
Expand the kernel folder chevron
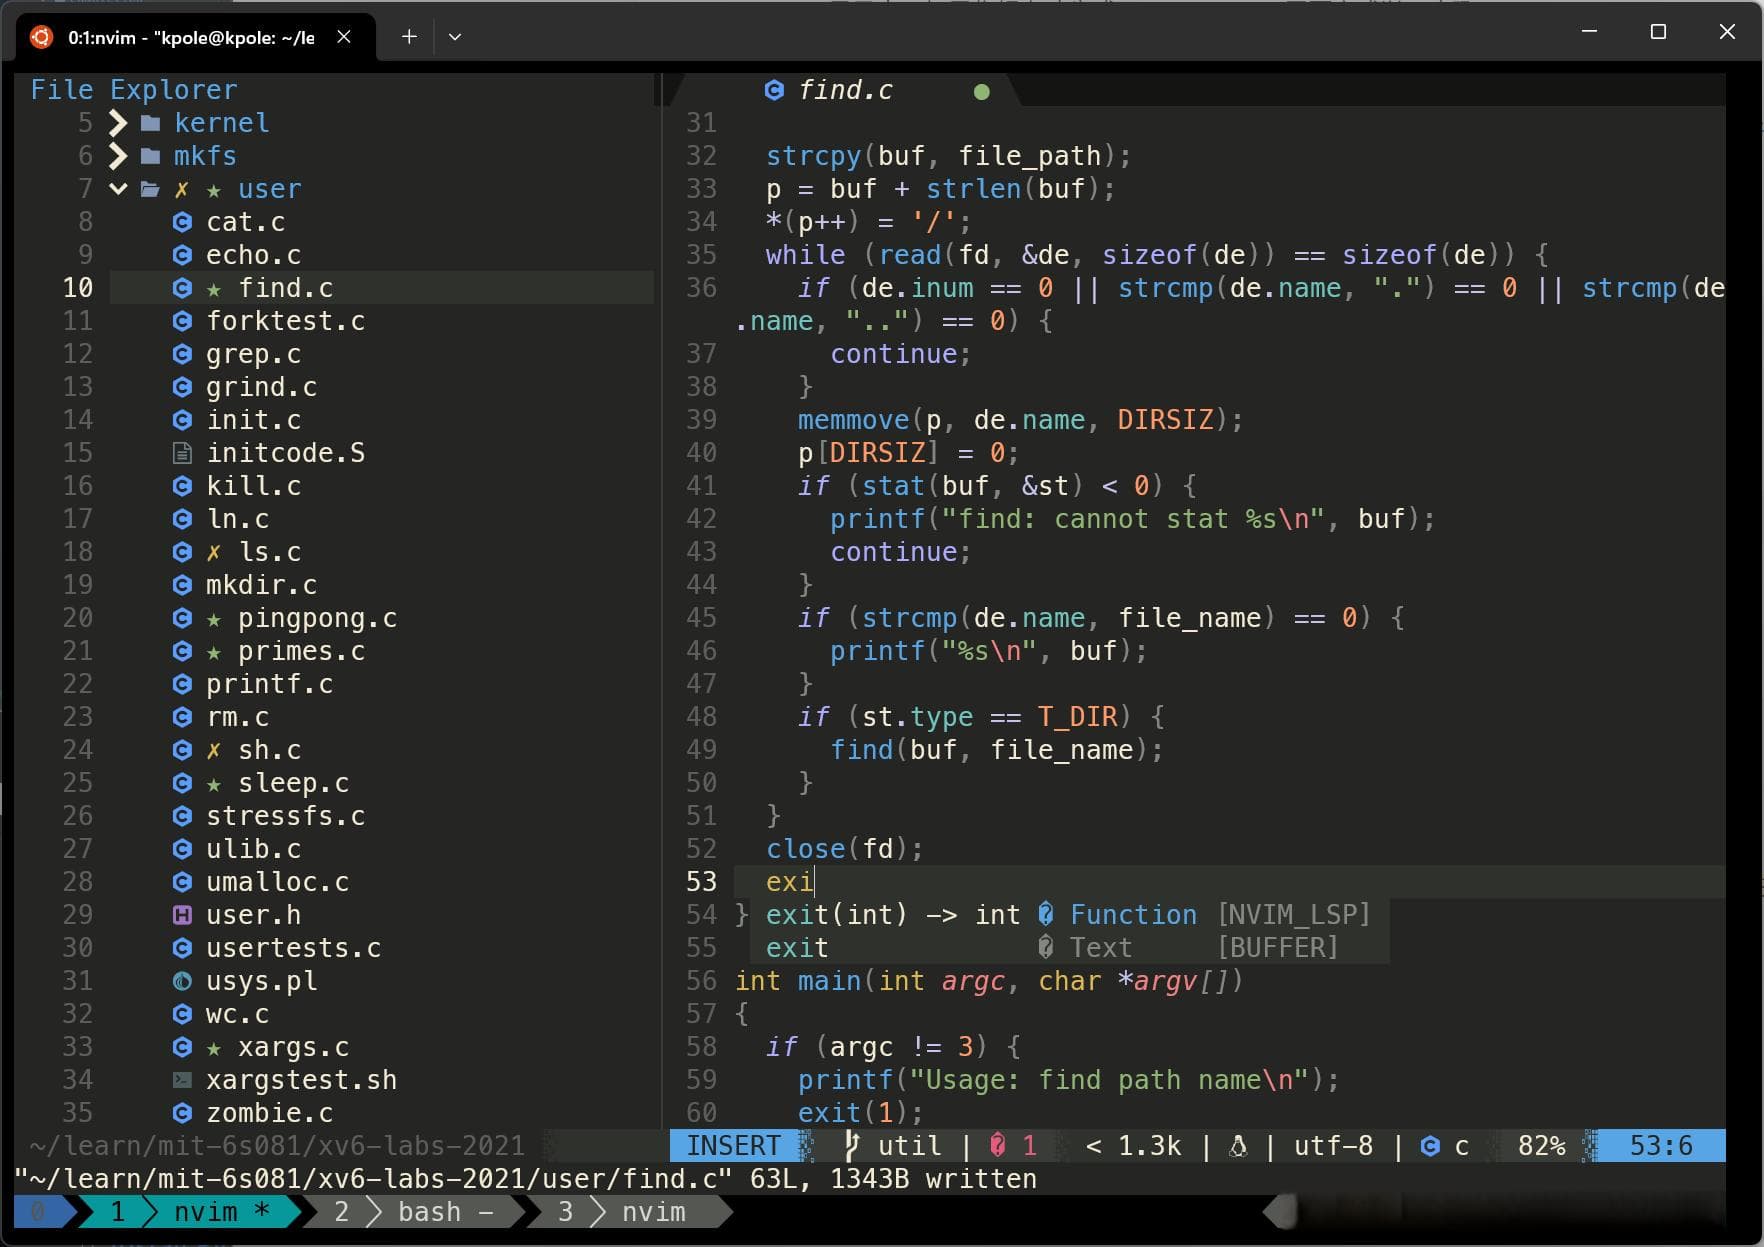[x=118, y=123]
